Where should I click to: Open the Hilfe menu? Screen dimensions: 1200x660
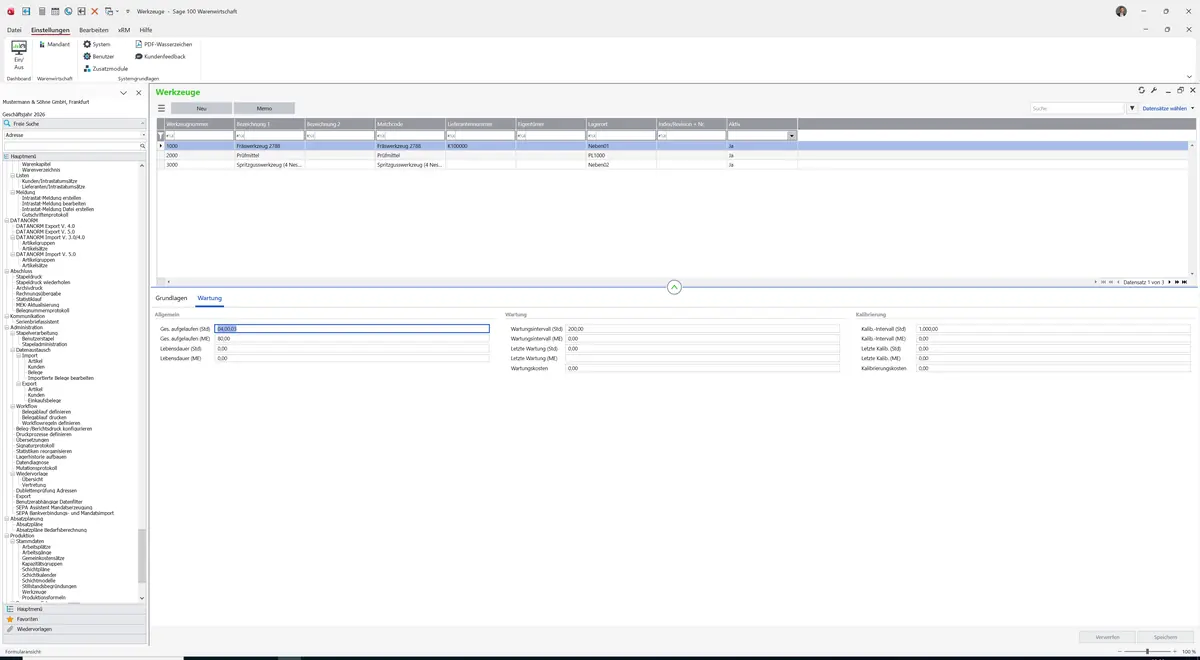coord(146,30)
